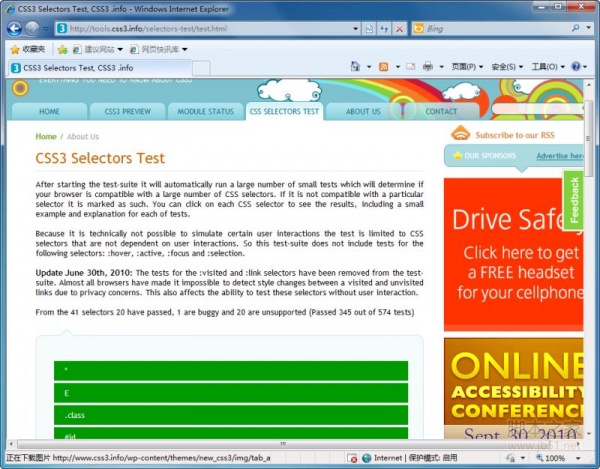Image resolution: width=600 pixels, height=469 pixels.
Task: Click the tab strip CSS3 page favicon
Action: [16, 68]
